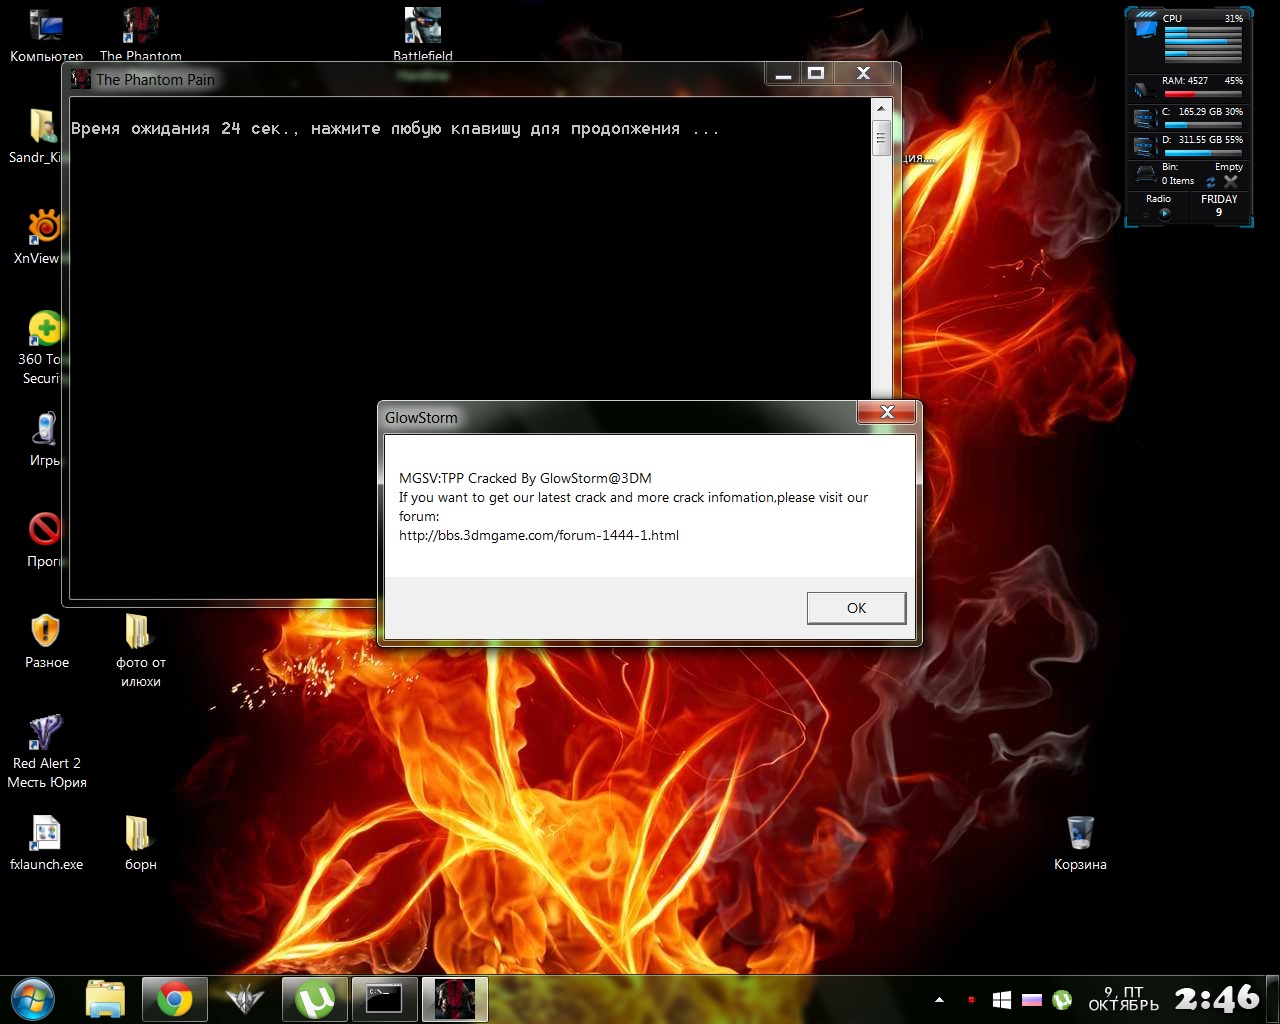Click the FRIDAY 9 date in the gadget
Viewport: 1280px width, 1024px height.
pos(1219,205)
